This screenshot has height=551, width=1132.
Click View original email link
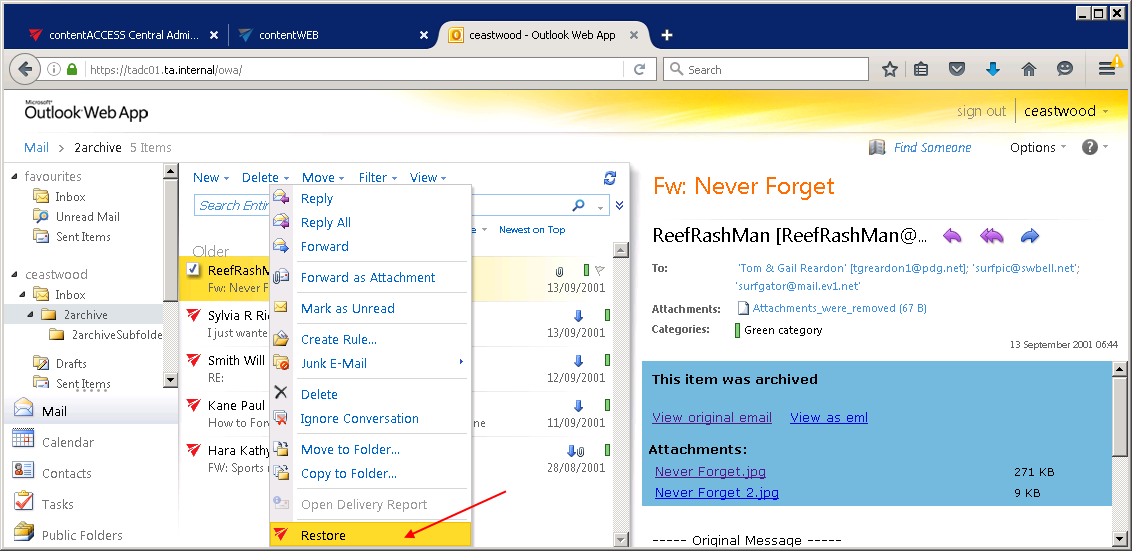click(712, 417)
